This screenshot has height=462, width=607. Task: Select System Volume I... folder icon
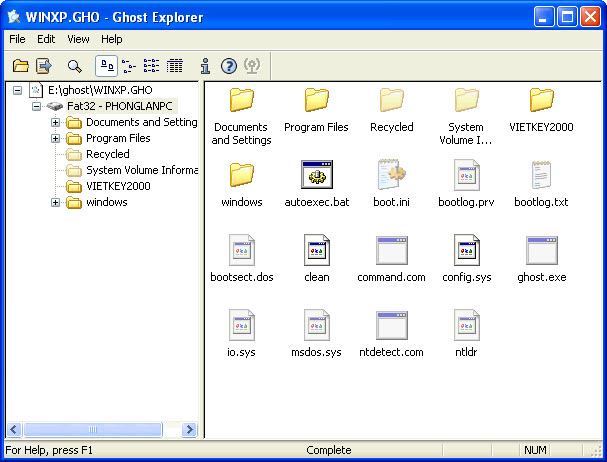click(x=466, y=100)
